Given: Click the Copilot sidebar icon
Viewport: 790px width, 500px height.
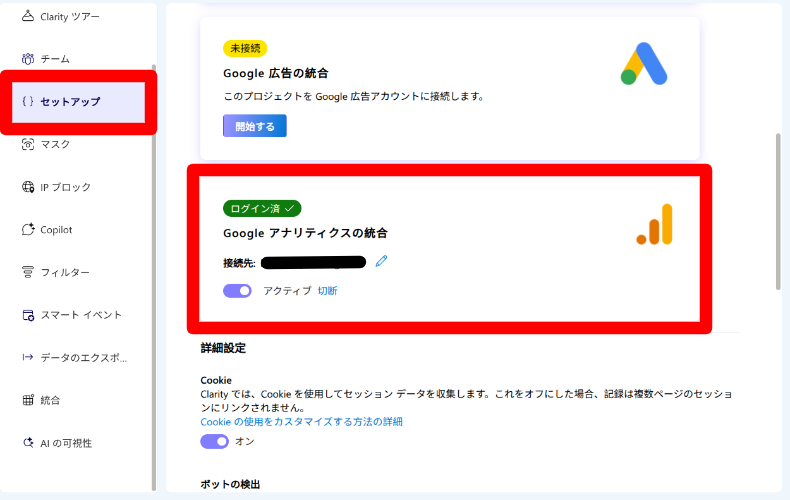Looking at the screenshot, I should click(28, 230).
